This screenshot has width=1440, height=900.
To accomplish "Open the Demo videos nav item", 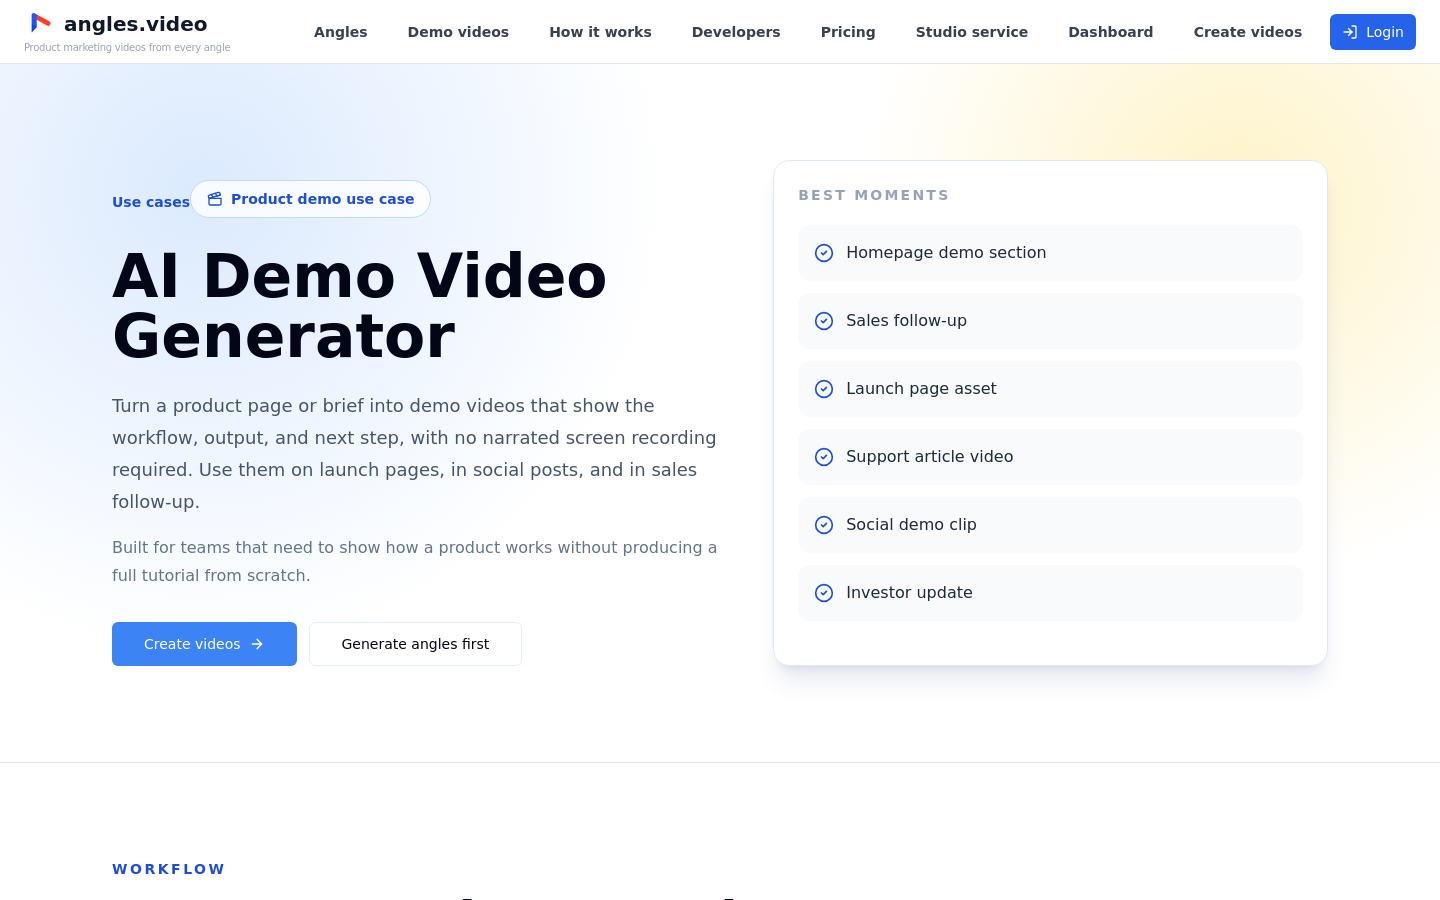I will (458, 32).
